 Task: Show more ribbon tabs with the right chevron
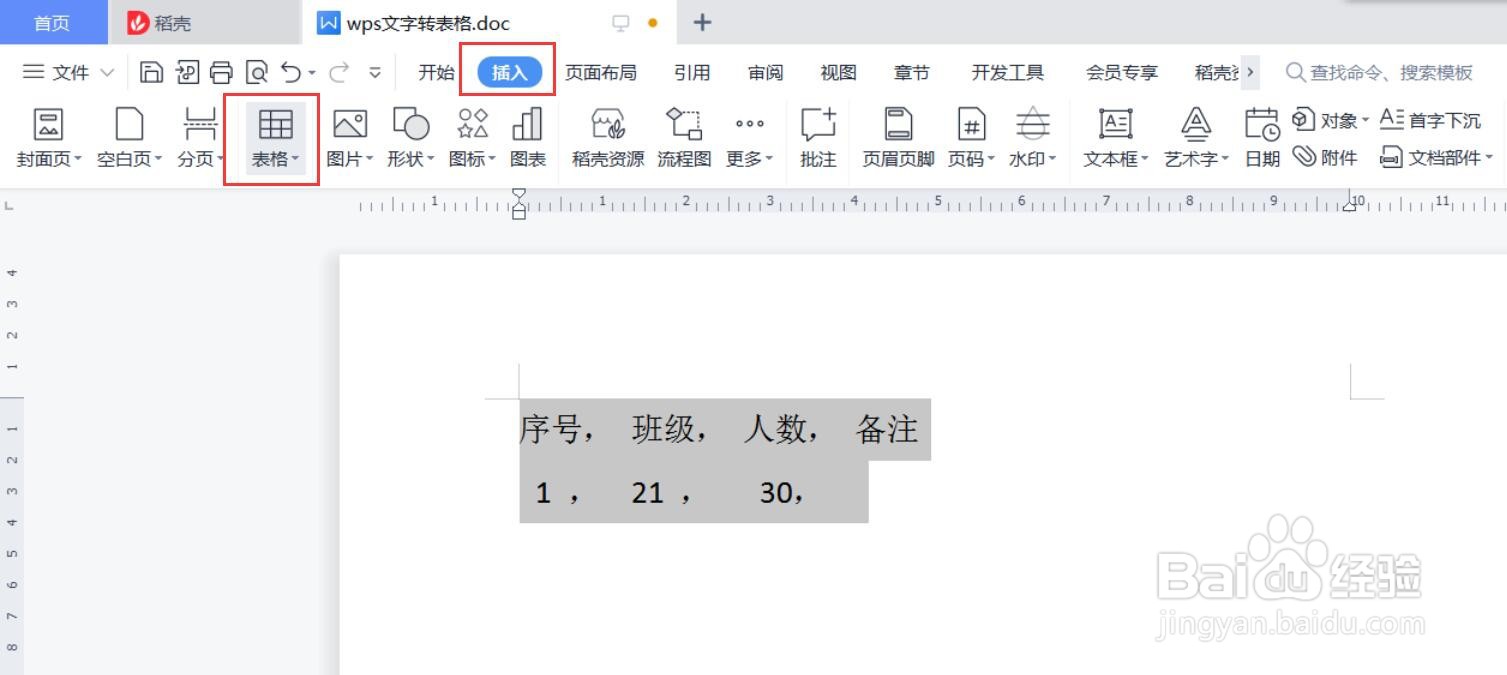point(1250,72)
